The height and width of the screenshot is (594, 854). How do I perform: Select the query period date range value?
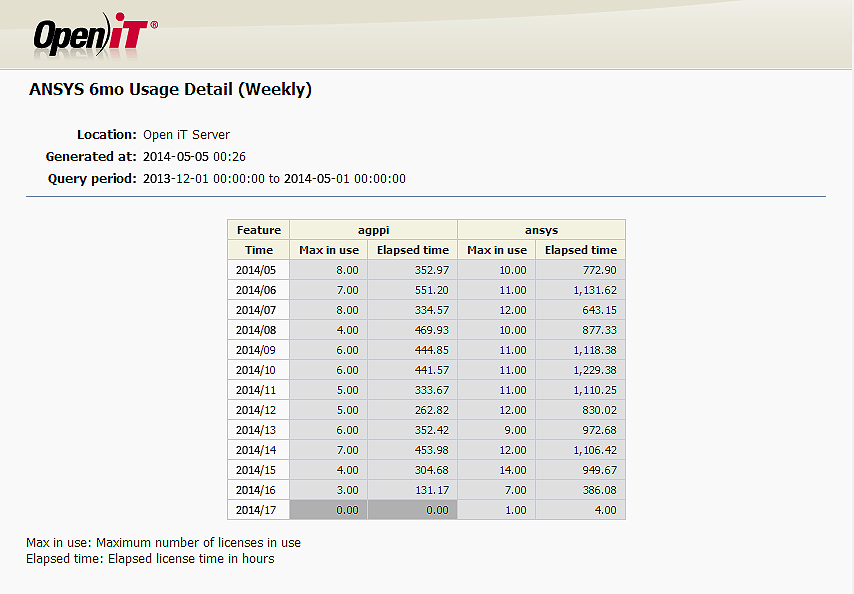pos(274,179)
